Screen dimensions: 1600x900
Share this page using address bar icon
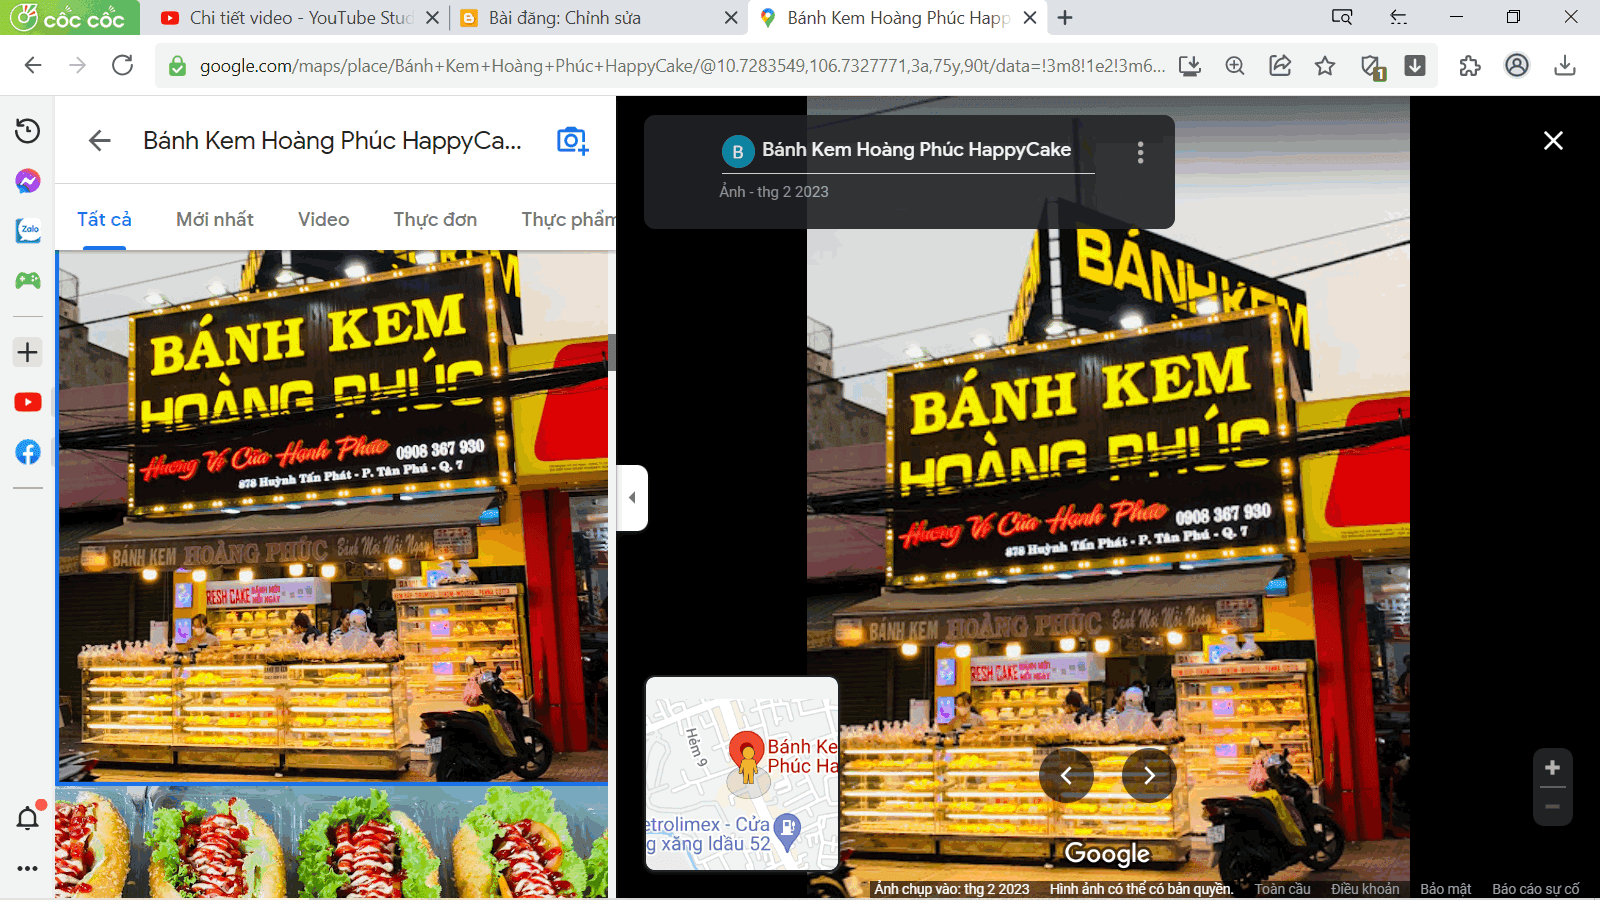pos(1280,66)
